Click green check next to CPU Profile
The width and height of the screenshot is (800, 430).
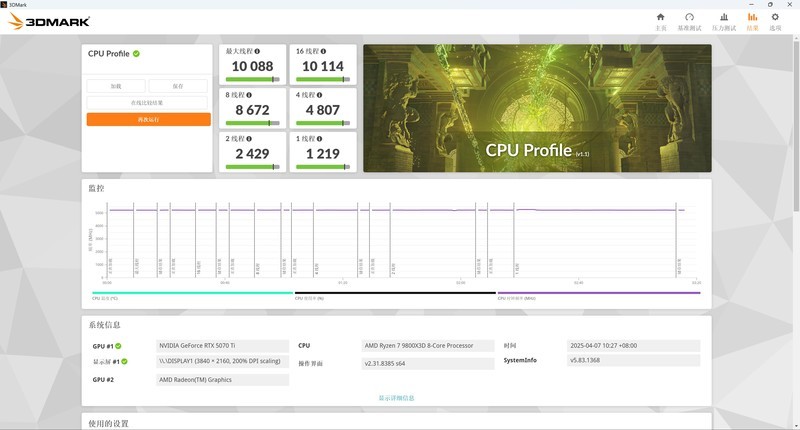[x=136, y=54]
